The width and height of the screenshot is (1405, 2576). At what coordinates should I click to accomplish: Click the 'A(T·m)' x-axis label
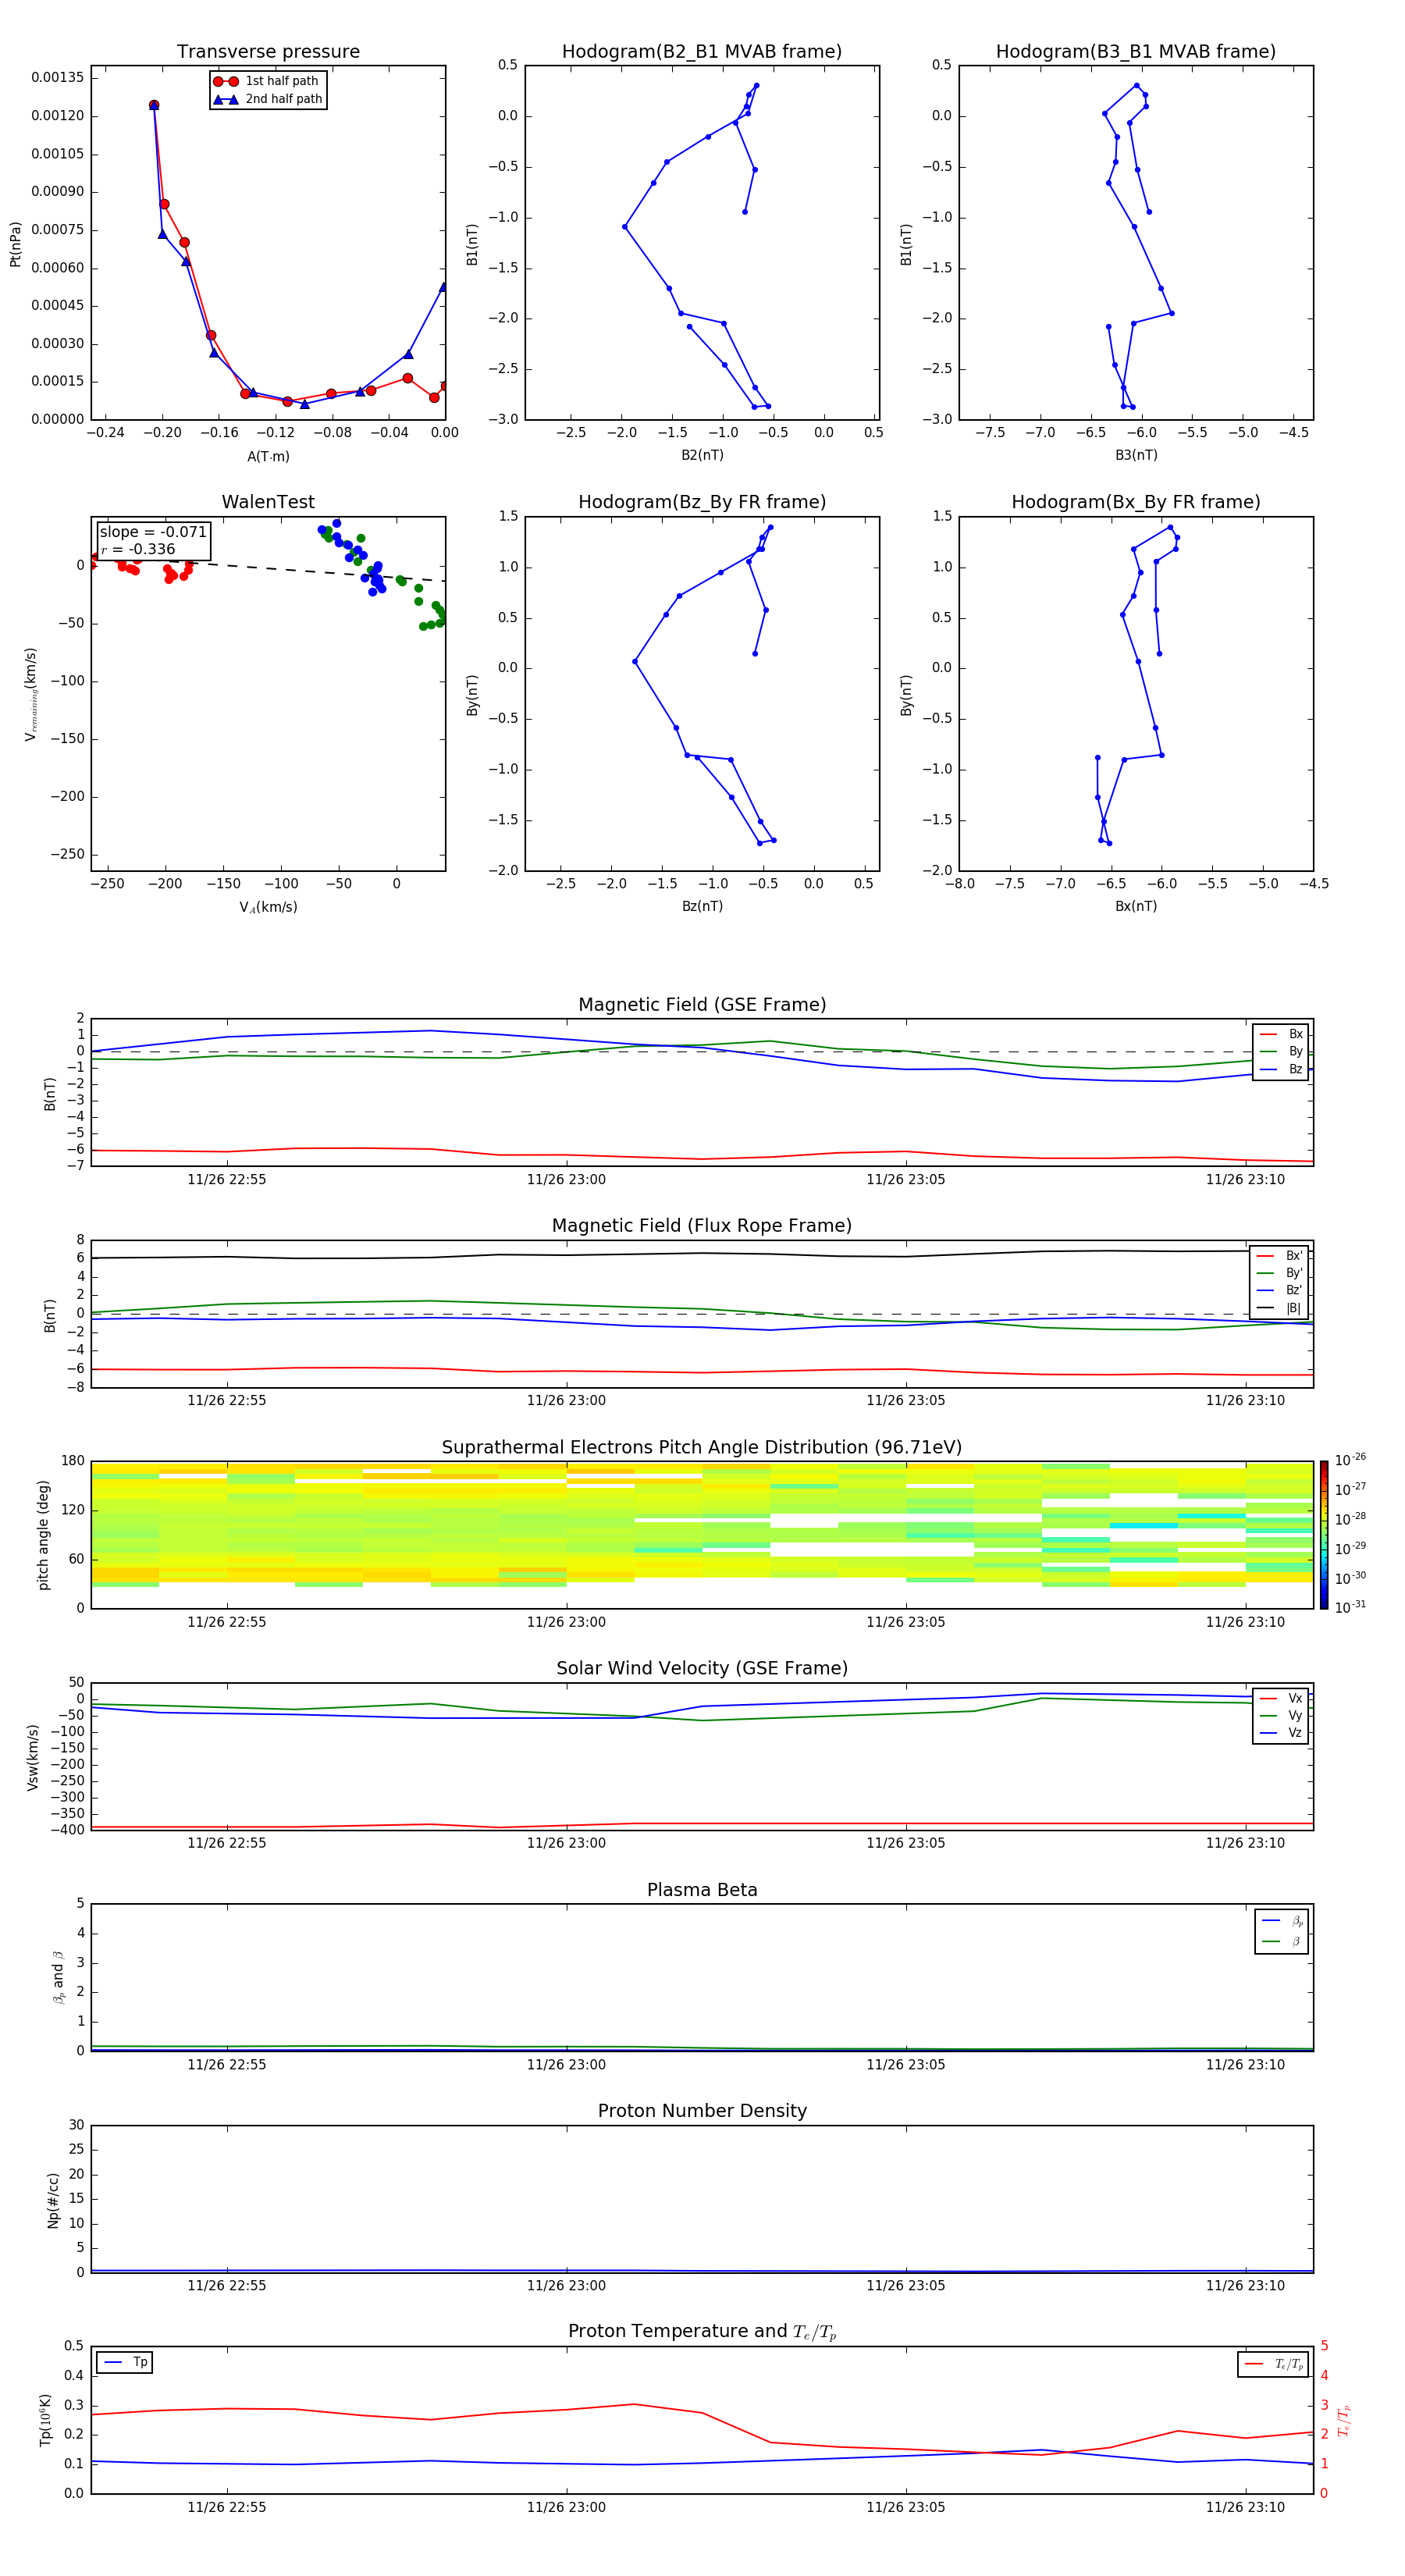268,457
